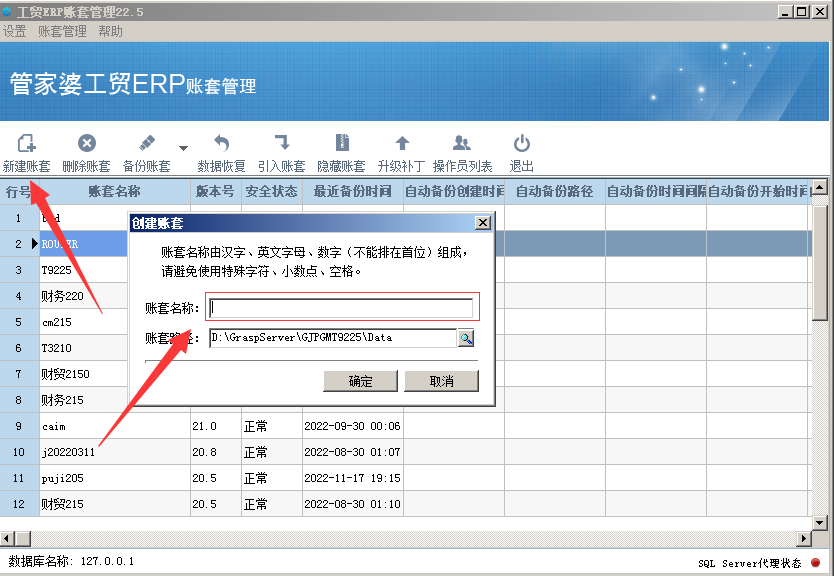Click the 备份账套 toolbar icon
This screenshot has height=576, width=834.
coord(147,144)
